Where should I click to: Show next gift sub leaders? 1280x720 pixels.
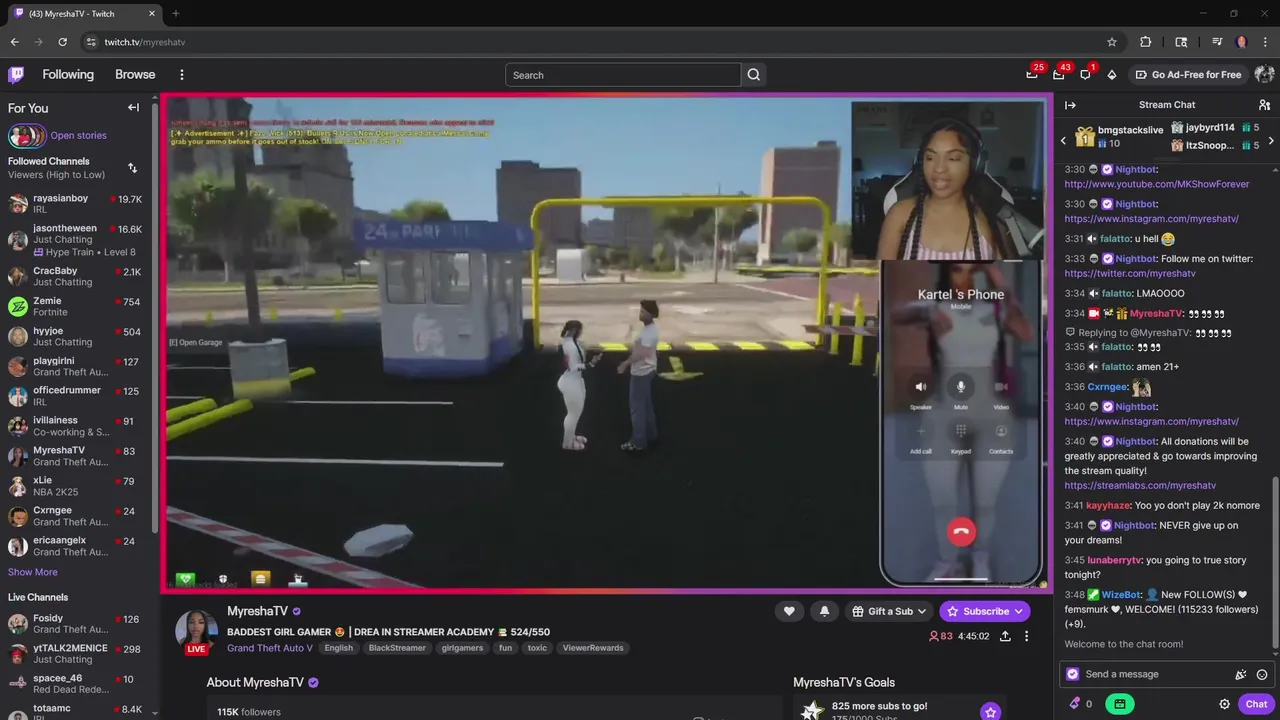[1271, 140]
